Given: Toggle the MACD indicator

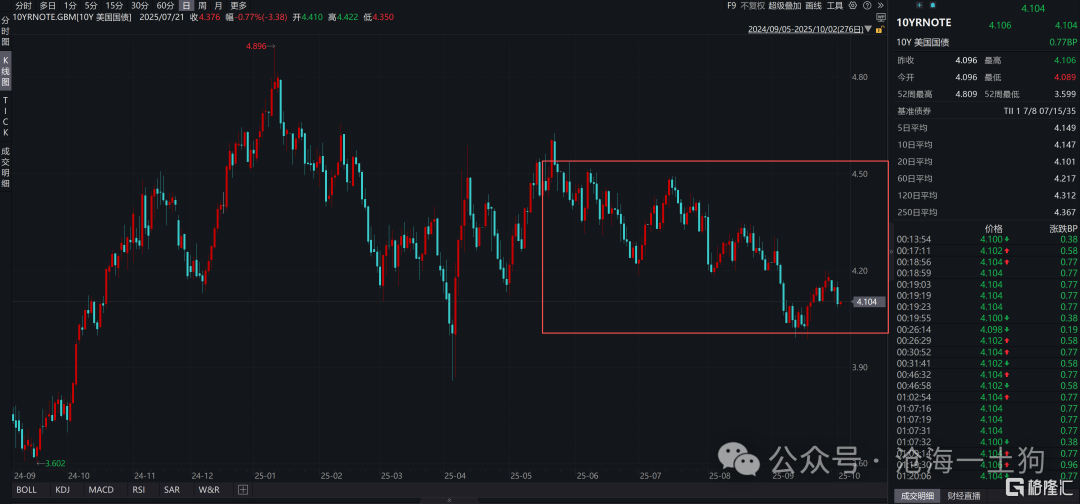Looking at the screenshot, I should tap(100, 490).
